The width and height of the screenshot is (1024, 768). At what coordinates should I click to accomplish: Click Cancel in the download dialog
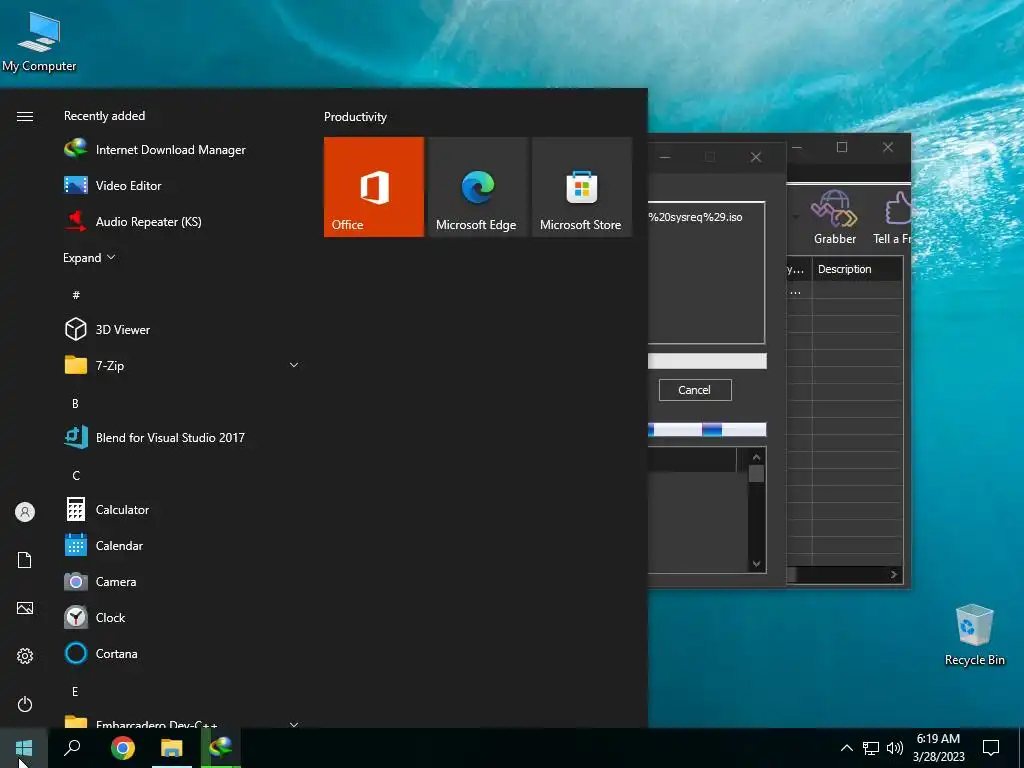coord(695,390)
